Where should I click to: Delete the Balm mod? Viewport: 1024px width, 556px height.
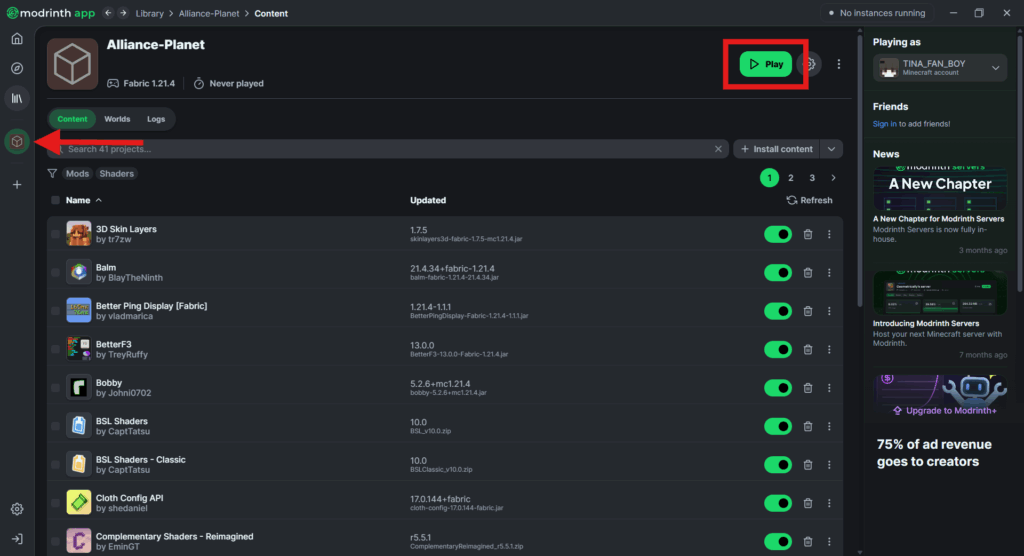808,273
